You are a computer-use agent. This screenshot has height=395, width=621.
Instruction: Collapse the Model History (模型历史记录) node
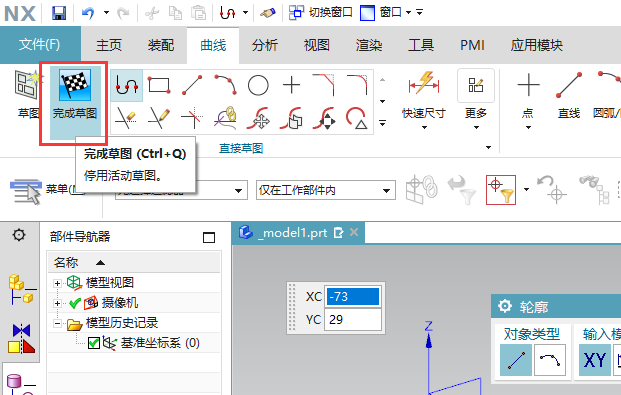click(57, 324)
